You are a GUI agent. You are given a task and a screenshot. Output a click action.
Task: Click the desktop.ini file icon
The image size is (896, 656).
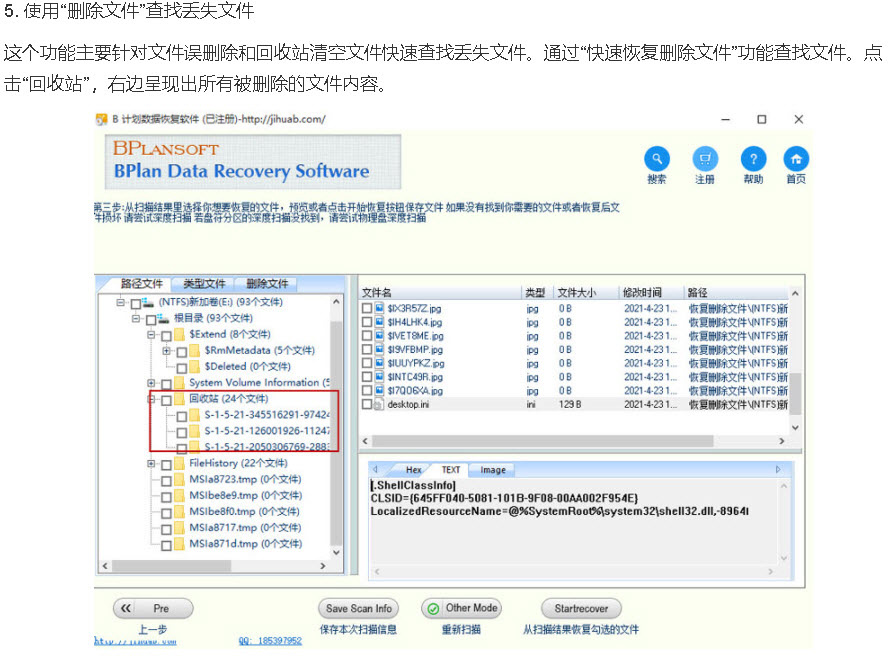point(378,405)
